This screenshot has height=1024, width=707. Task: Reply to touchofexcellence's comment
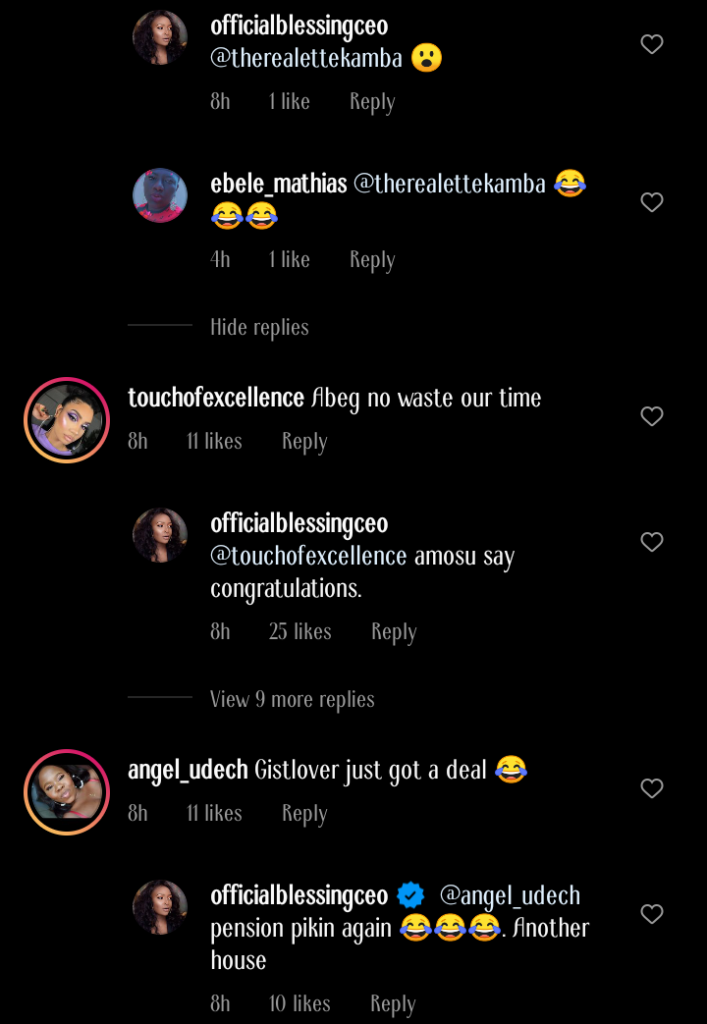click(x=304, y=442)
